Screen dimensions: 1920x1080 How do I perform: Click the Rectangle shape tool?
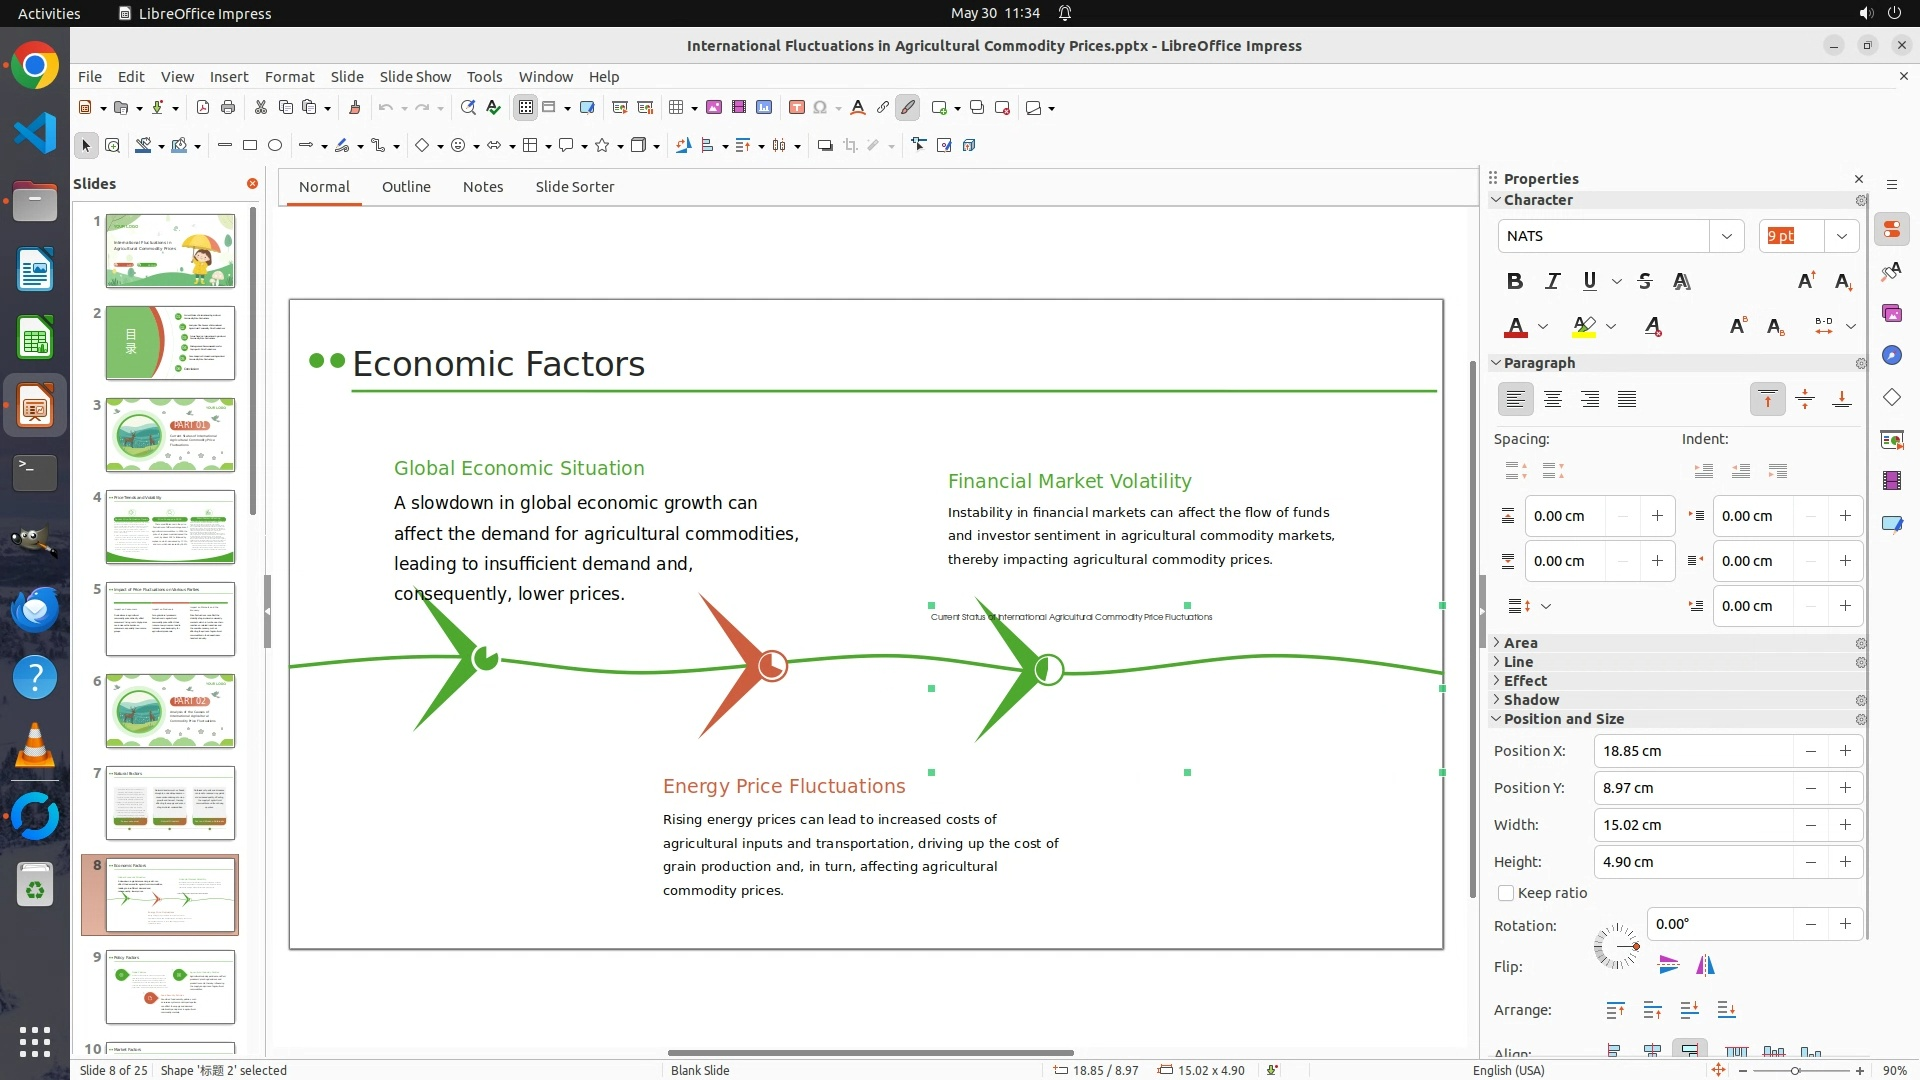[x=250, y=146]
